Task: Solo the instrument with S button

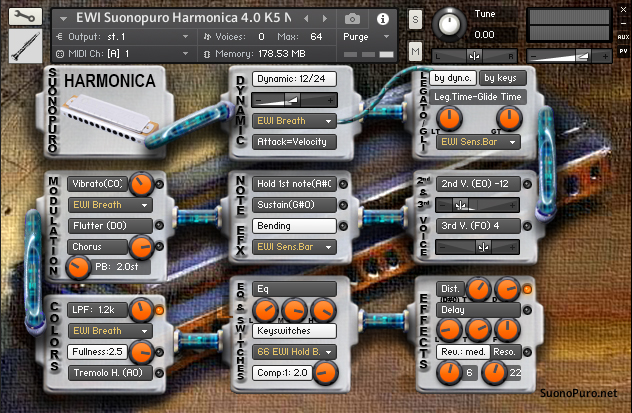Action: 415,19
